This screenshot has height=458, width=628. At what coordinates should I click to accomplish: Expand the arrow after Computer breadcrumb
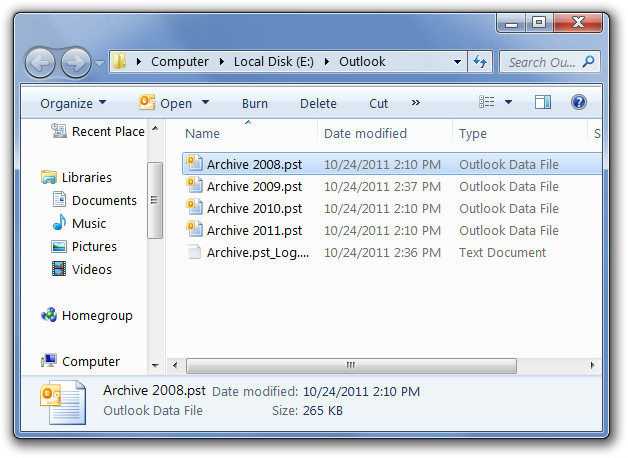click(x=221, y=62)
